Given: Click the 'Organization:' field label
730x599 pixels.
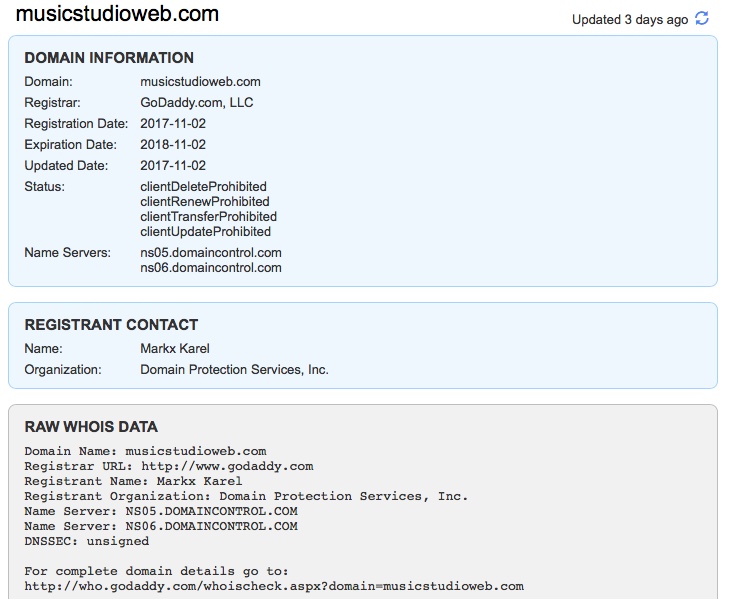Looking at the screenshot, I should click(x=62, y=369).
